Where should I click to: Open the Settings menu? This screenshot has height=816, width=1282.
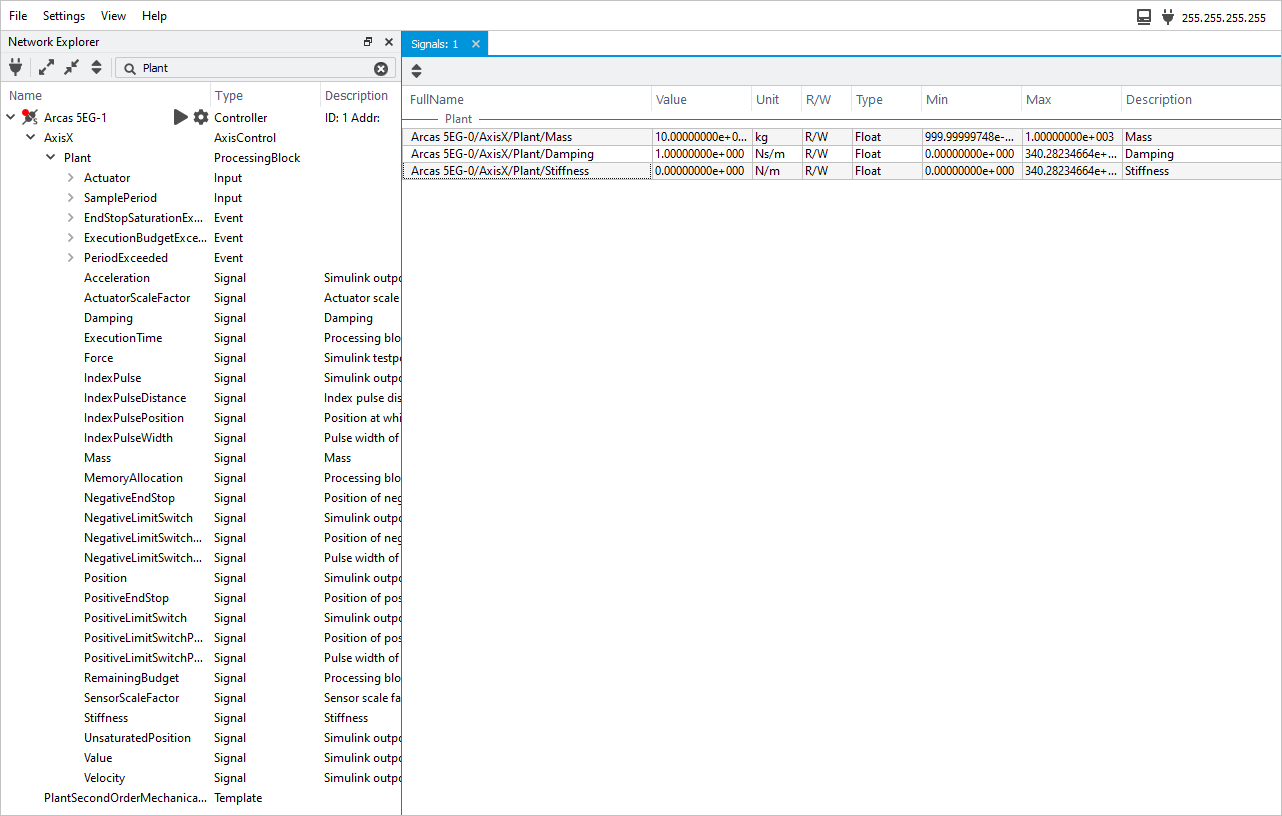pyautogui.click(x=64, y=16)
